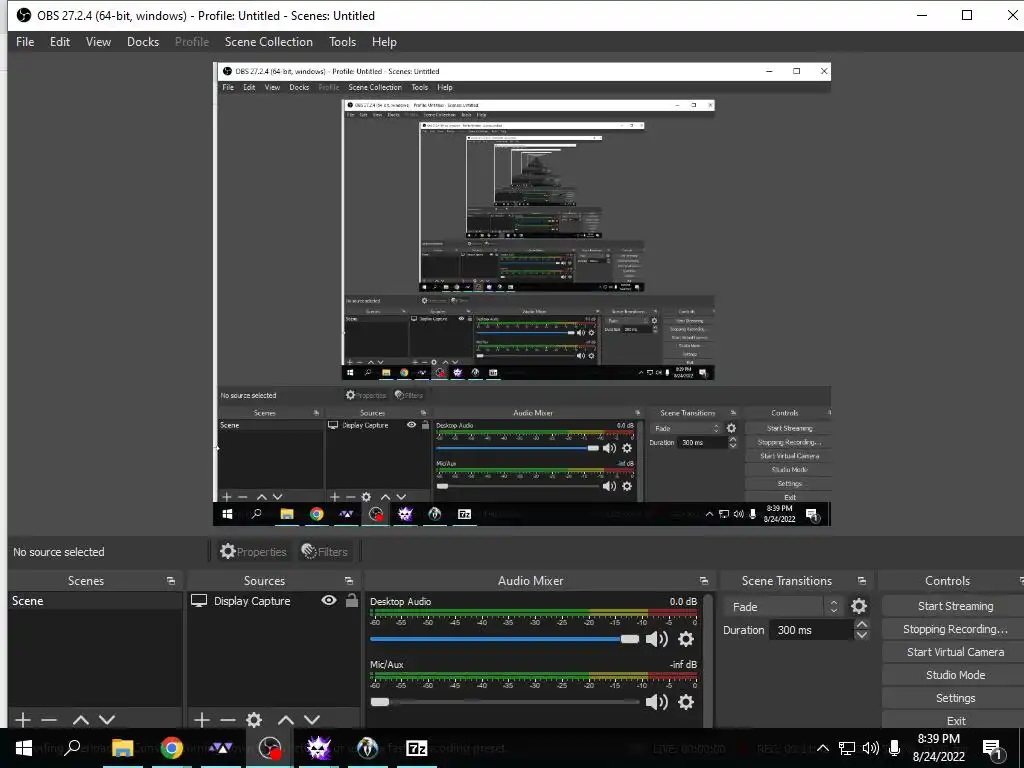The height and width of the screenshot is (768, 1024).
Task: Open 7-Zip from the taskbar
Action: pyautogui.click(x=417, y=748)
